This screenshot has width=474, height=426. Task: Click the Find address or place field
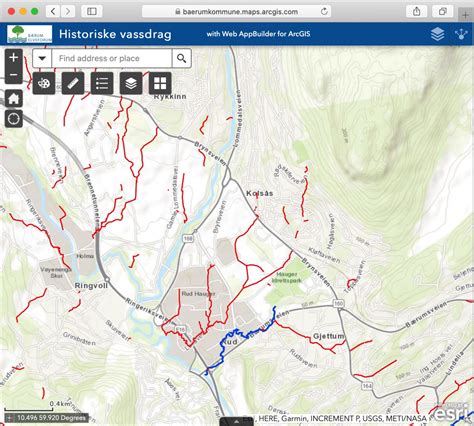[x=112, y=58]
